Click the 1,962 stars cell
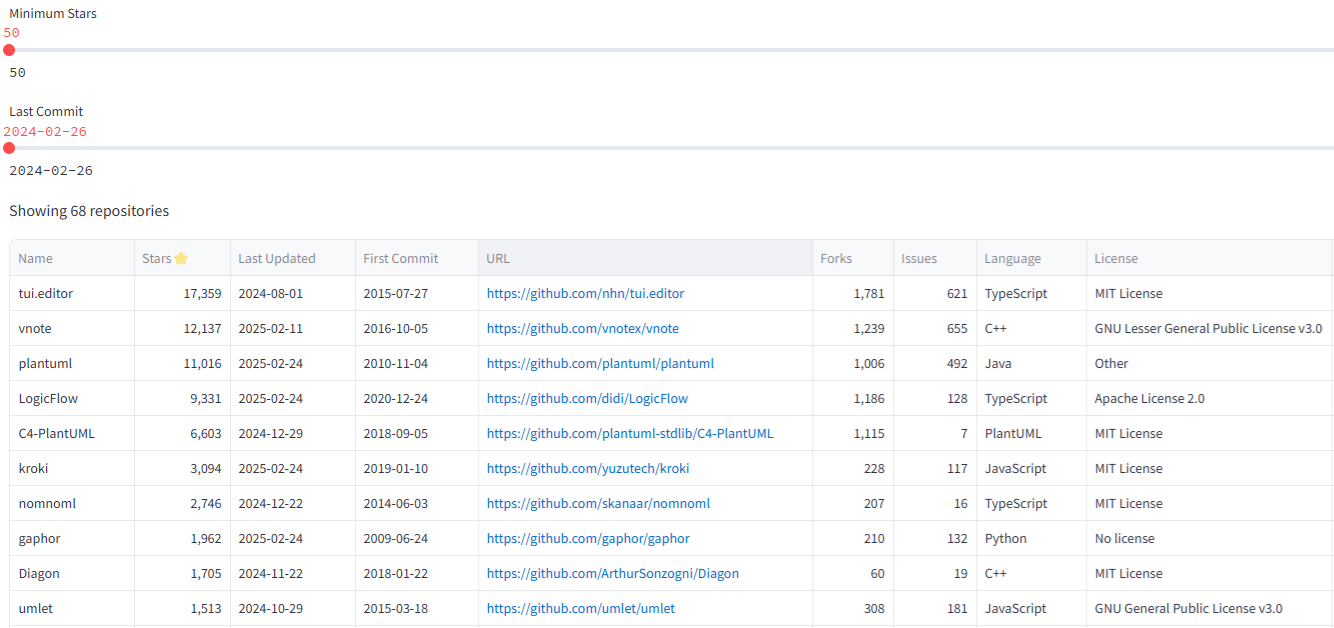The width and height of the screenshot is (1334, 628). coord(183,539)
